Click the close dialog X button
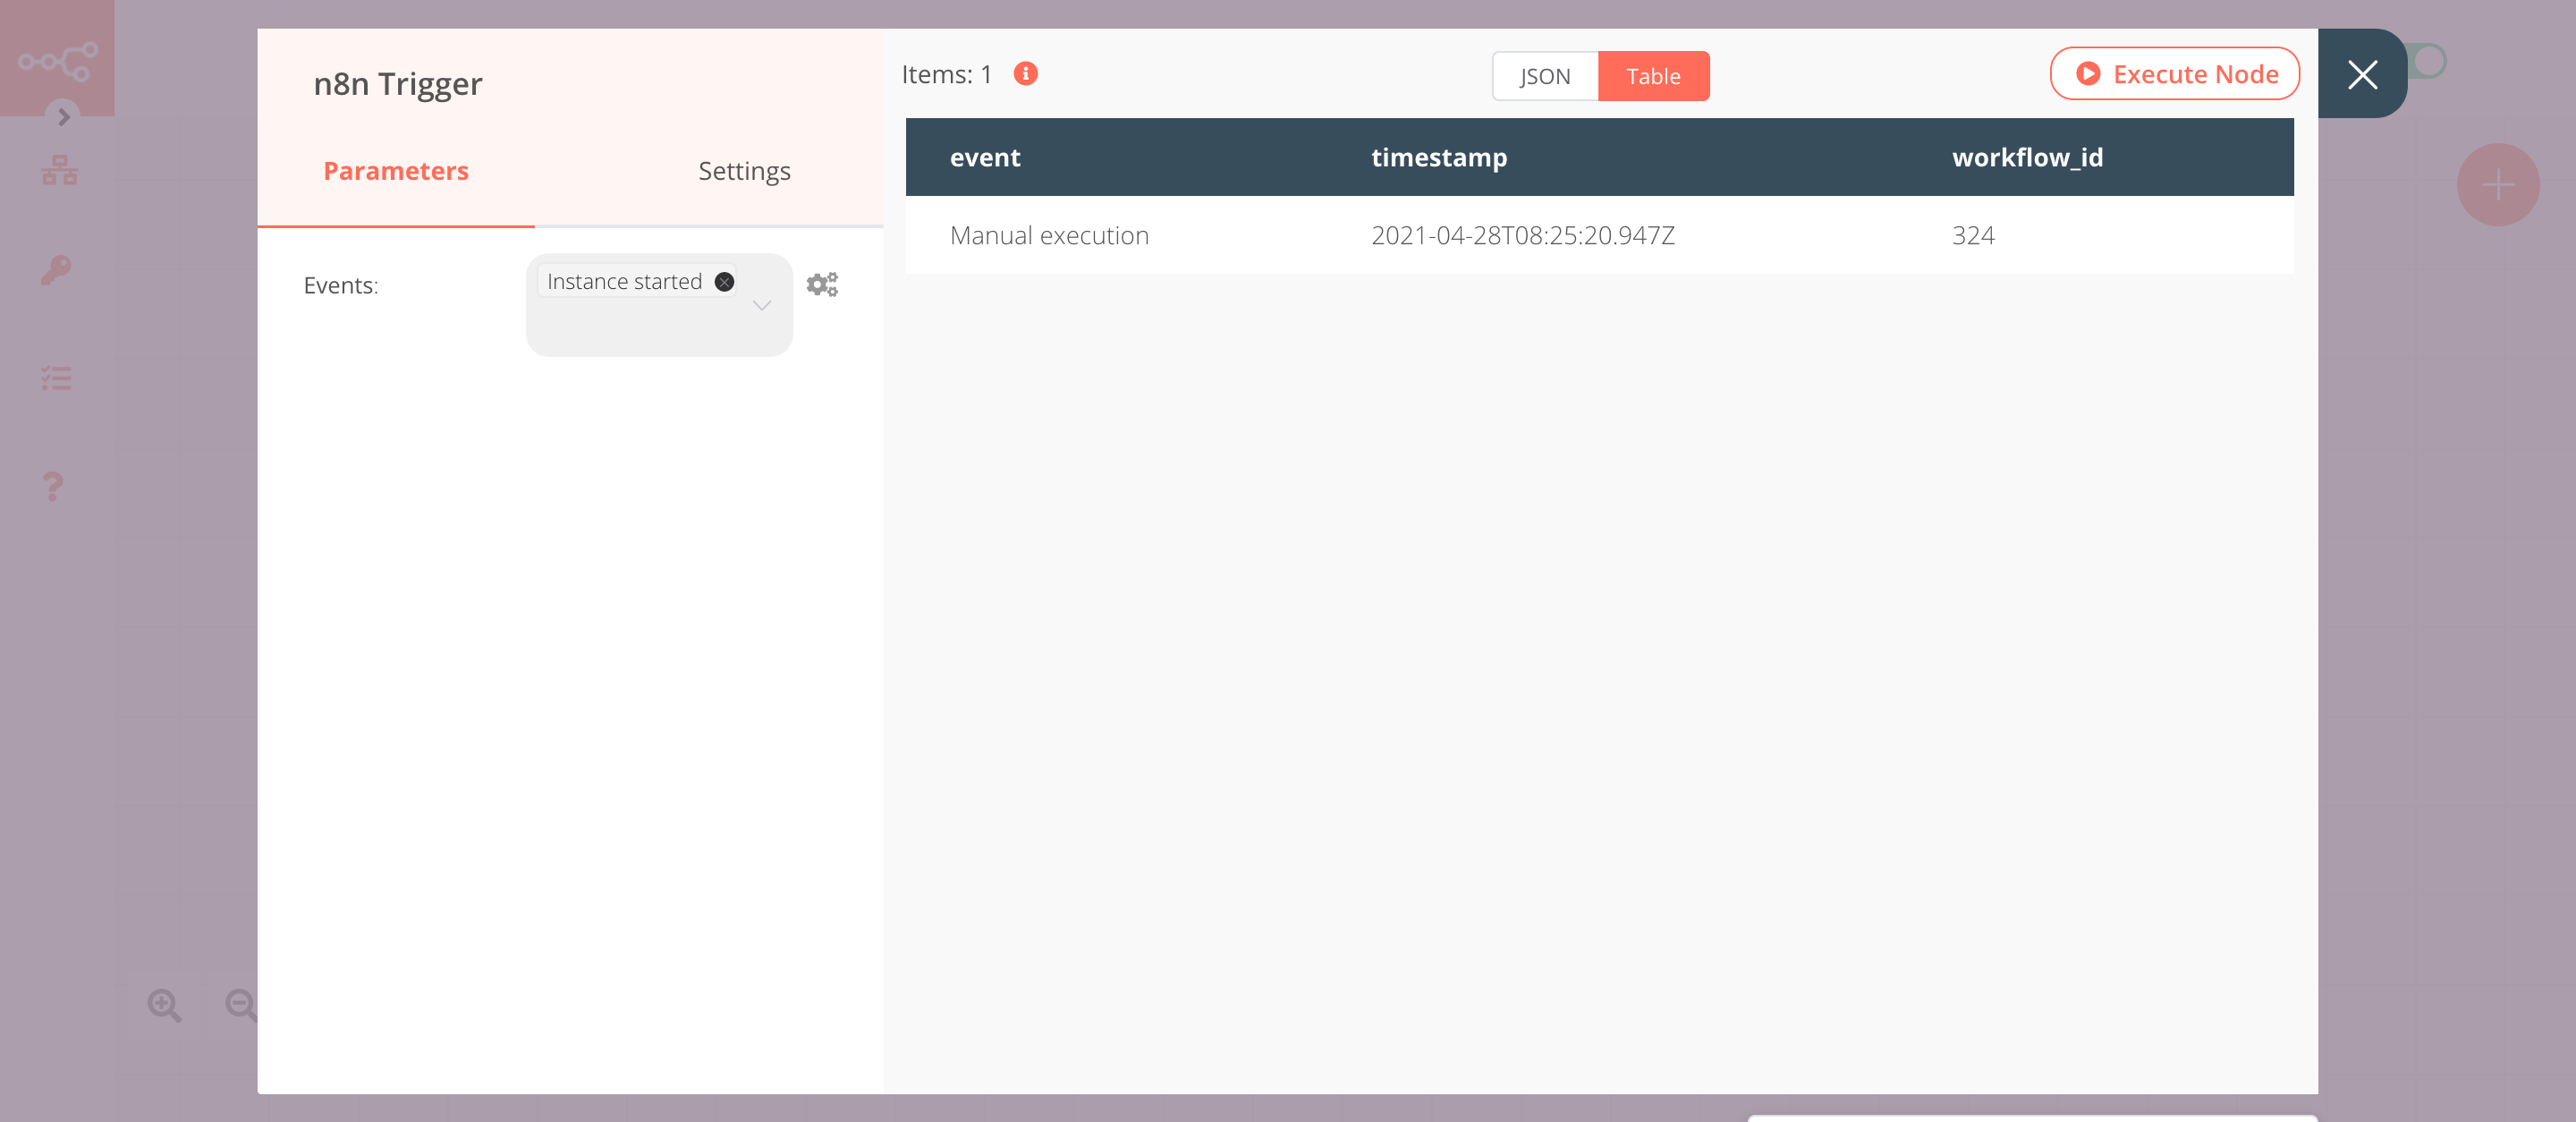Screen dimensions: 2576x1122 [x=2360, y=74]
